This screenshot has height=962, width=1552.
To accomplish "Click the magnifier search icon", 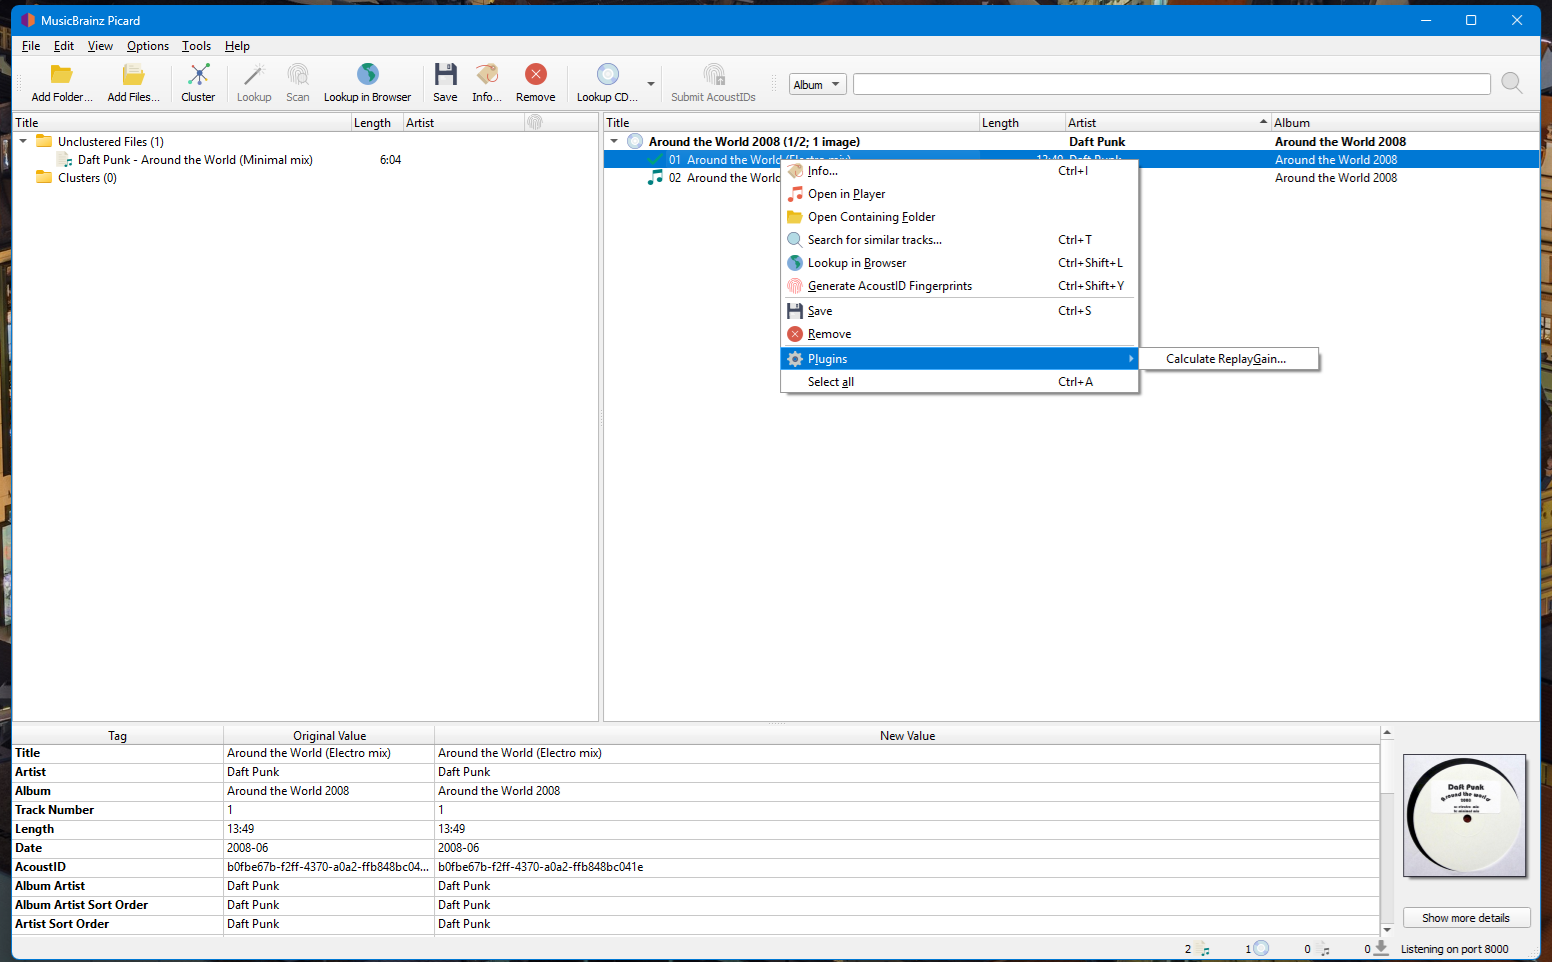I will pos(1511,84).
